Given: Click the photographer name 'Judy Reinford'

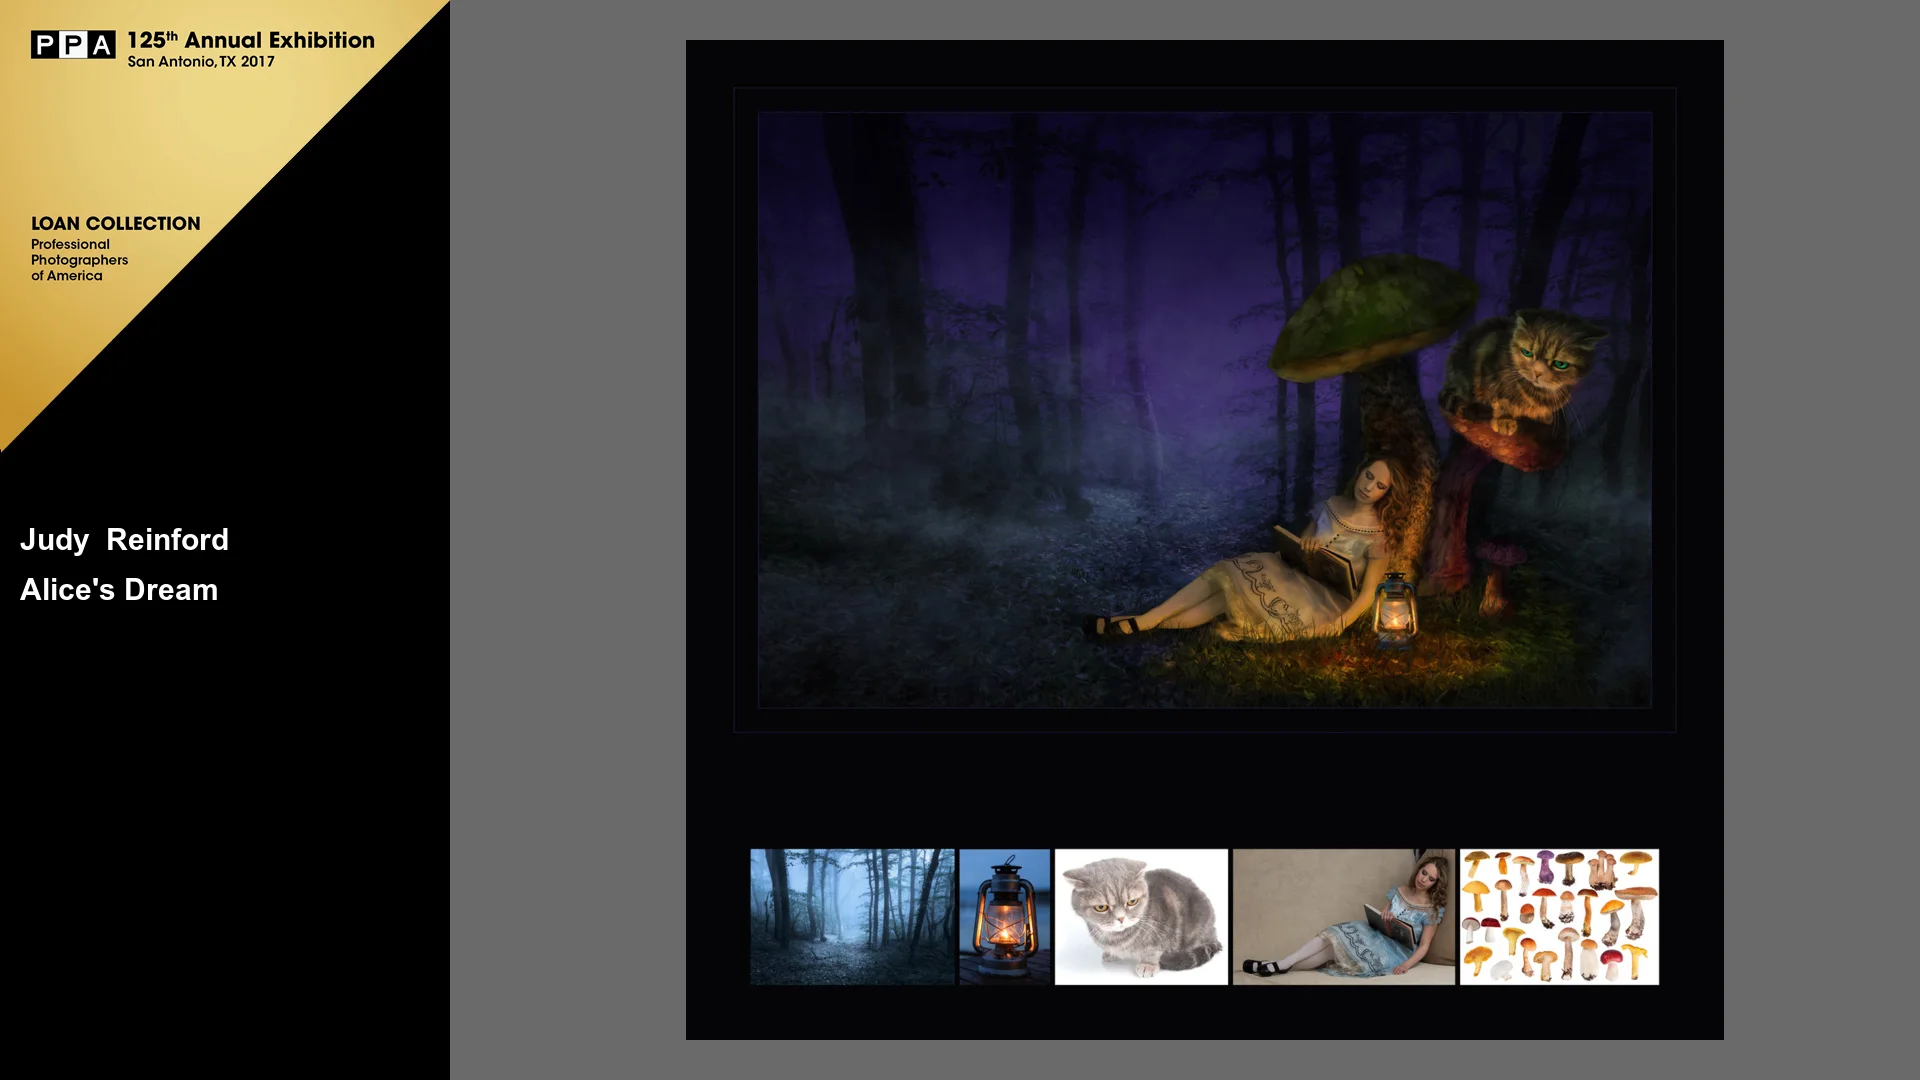Looking at the screenshot, I should [125, 540].
